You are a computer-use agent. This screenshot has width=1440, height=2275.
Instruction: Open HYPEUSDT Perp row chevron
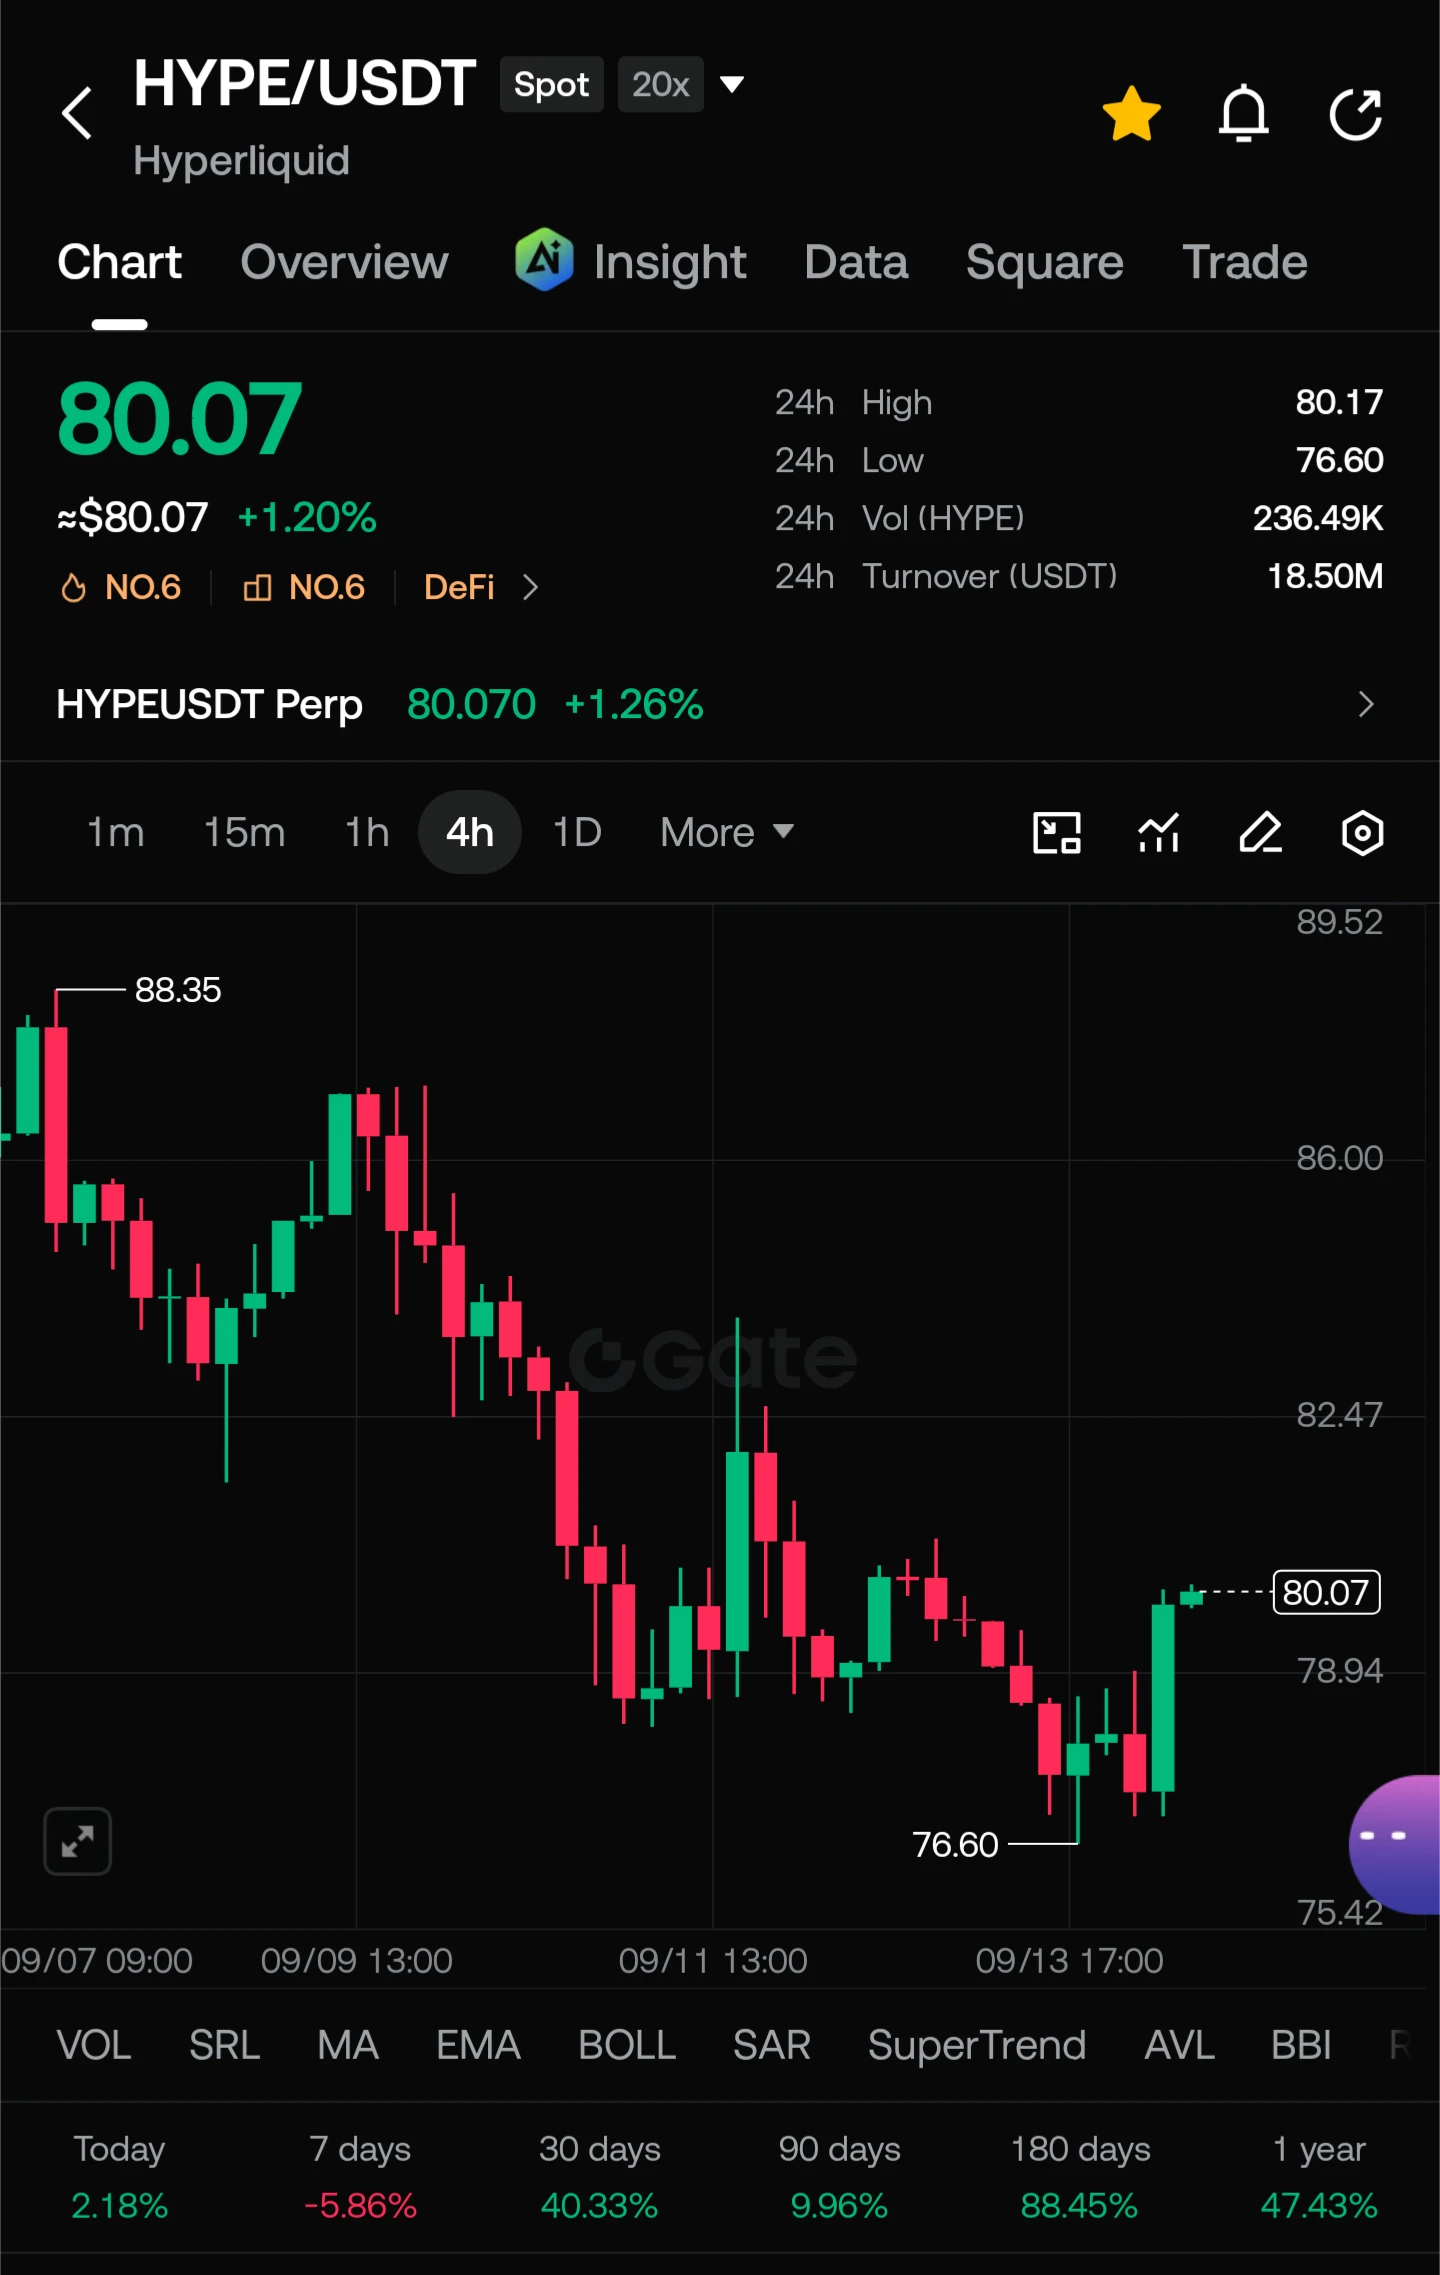coord(1366,705)
